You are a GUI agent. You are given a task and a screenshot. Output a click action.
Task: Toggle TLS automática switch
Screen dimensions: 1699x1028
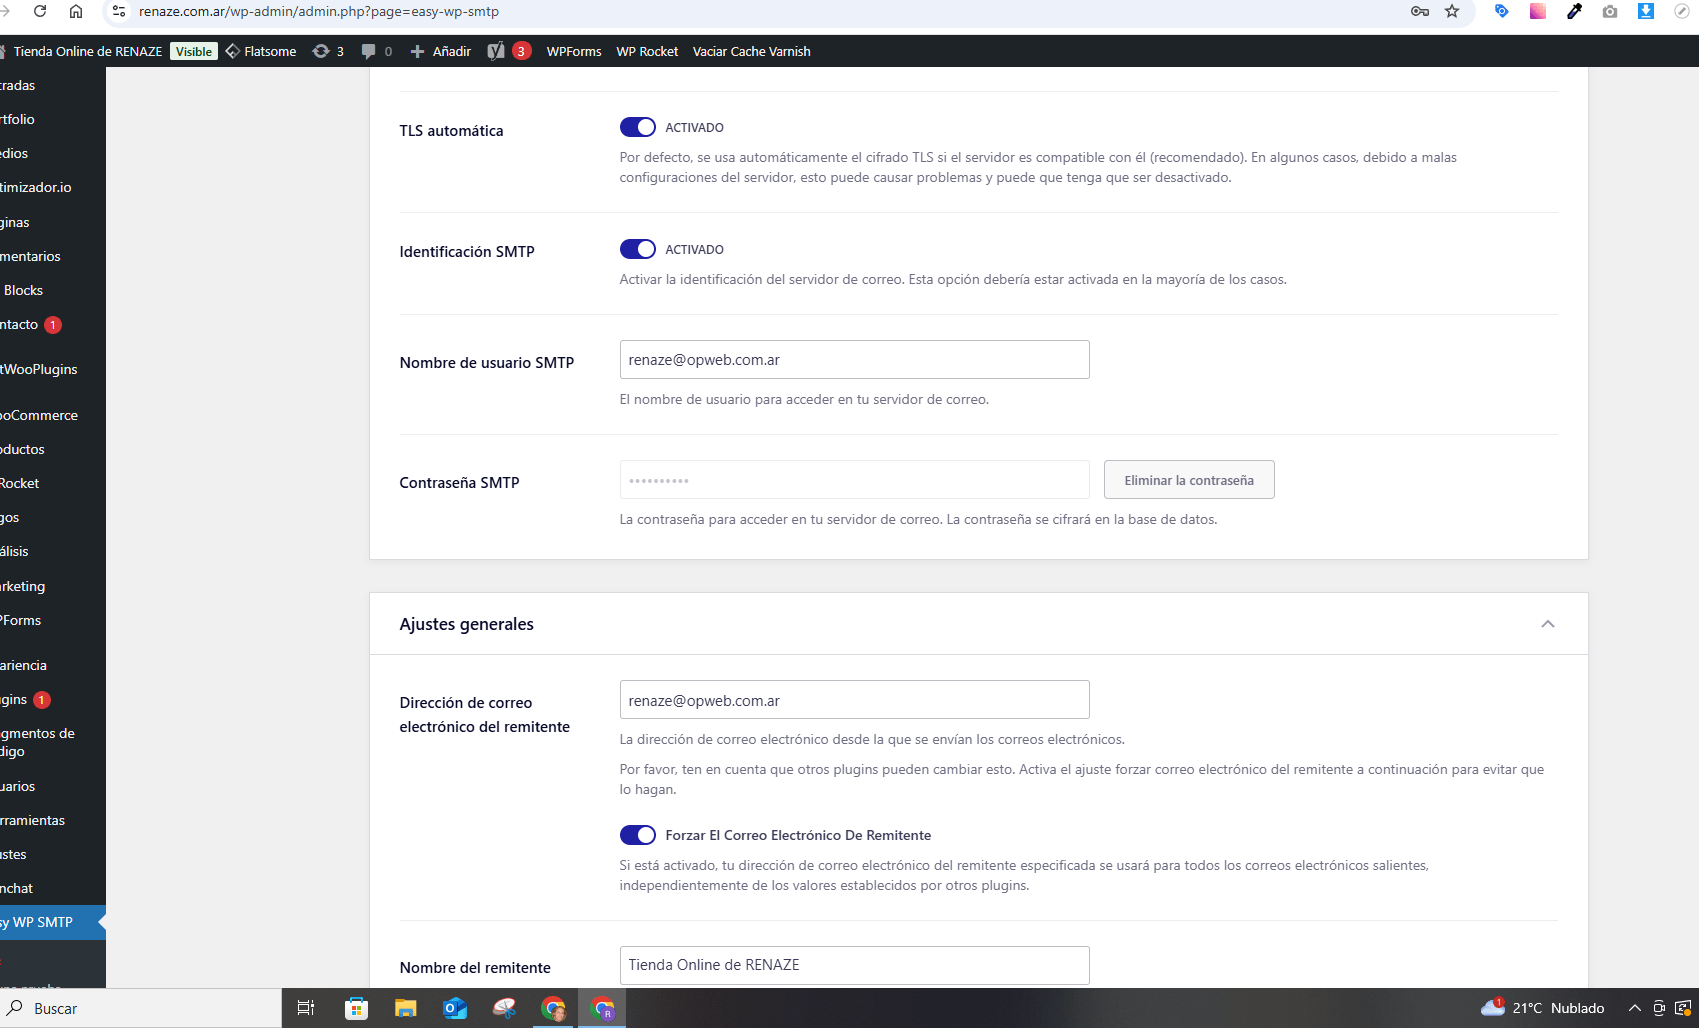click(x=638, y=127)
